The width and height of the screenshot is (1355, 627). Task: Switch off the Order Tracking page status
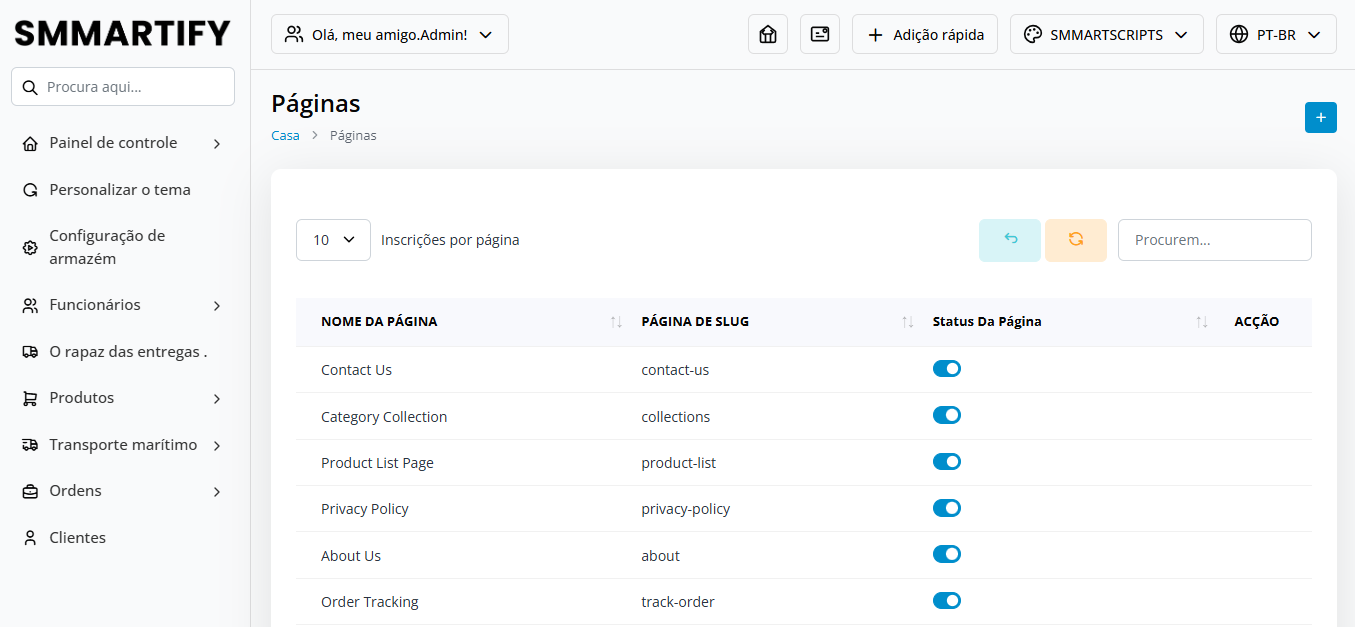[946, 601]
